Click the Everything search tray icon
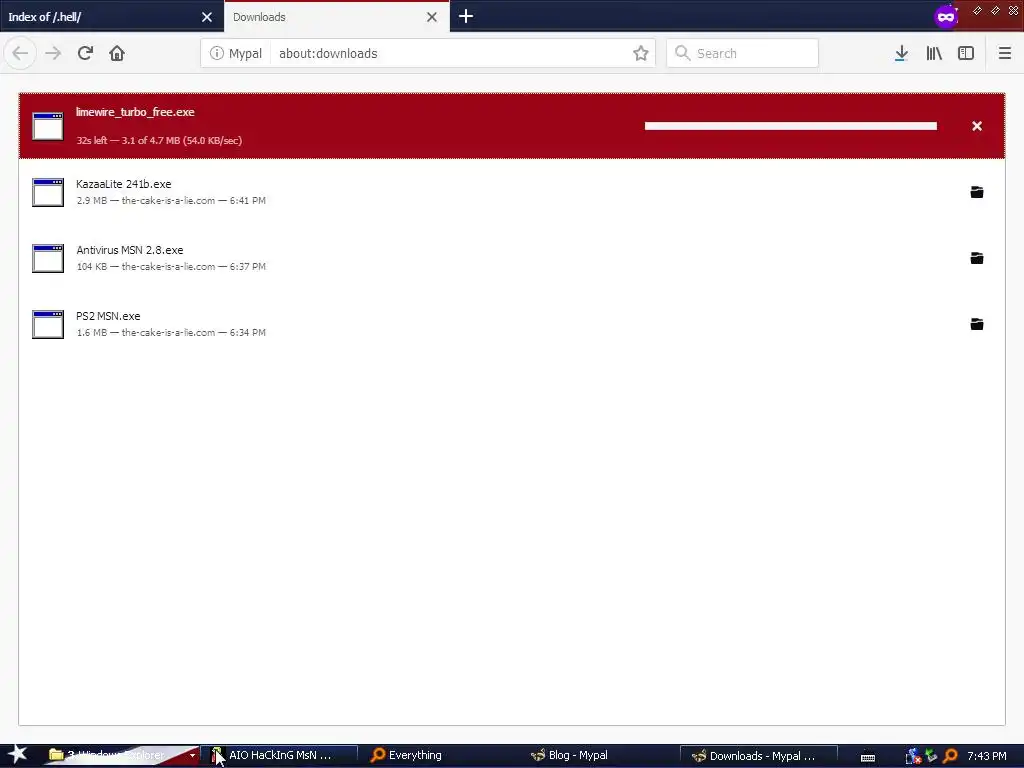The height and width of the screenshot is (768, 1024). 950,756
